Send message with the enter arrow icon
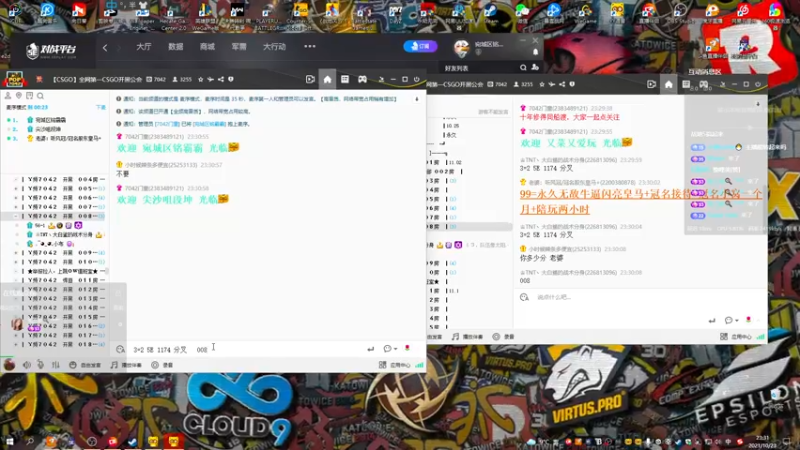The image size is (800, 450). pos(370,349)
